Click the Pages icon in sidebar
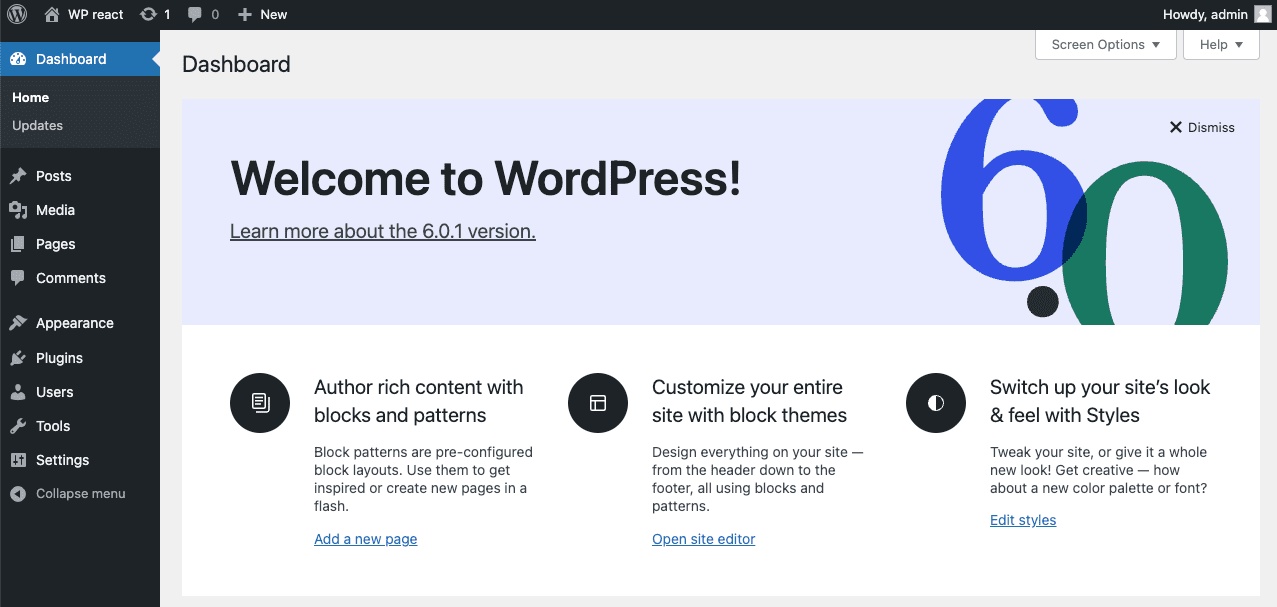Image resolution: width=1277 pixels, height=607 pixels. 18,244
